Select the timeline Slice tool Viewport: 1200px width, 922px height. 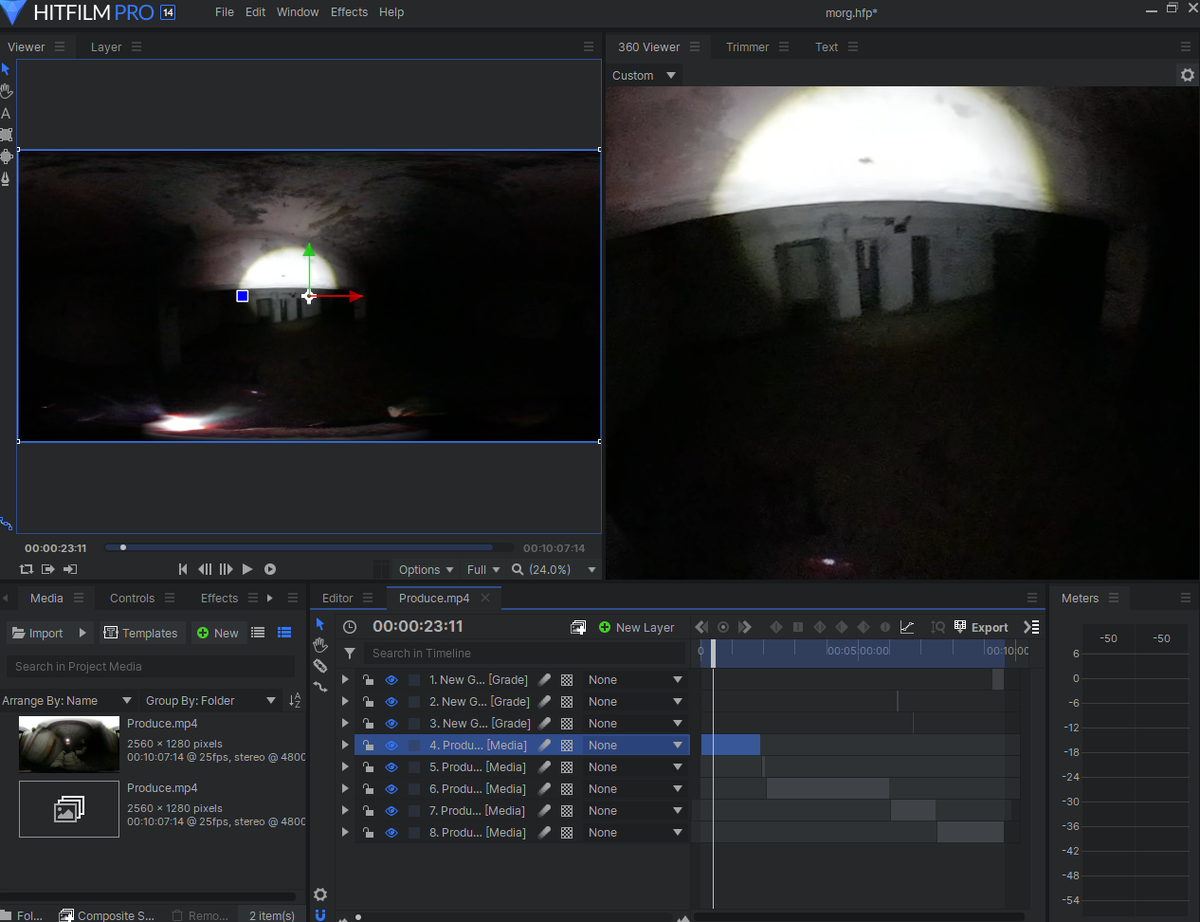point(320,666)
